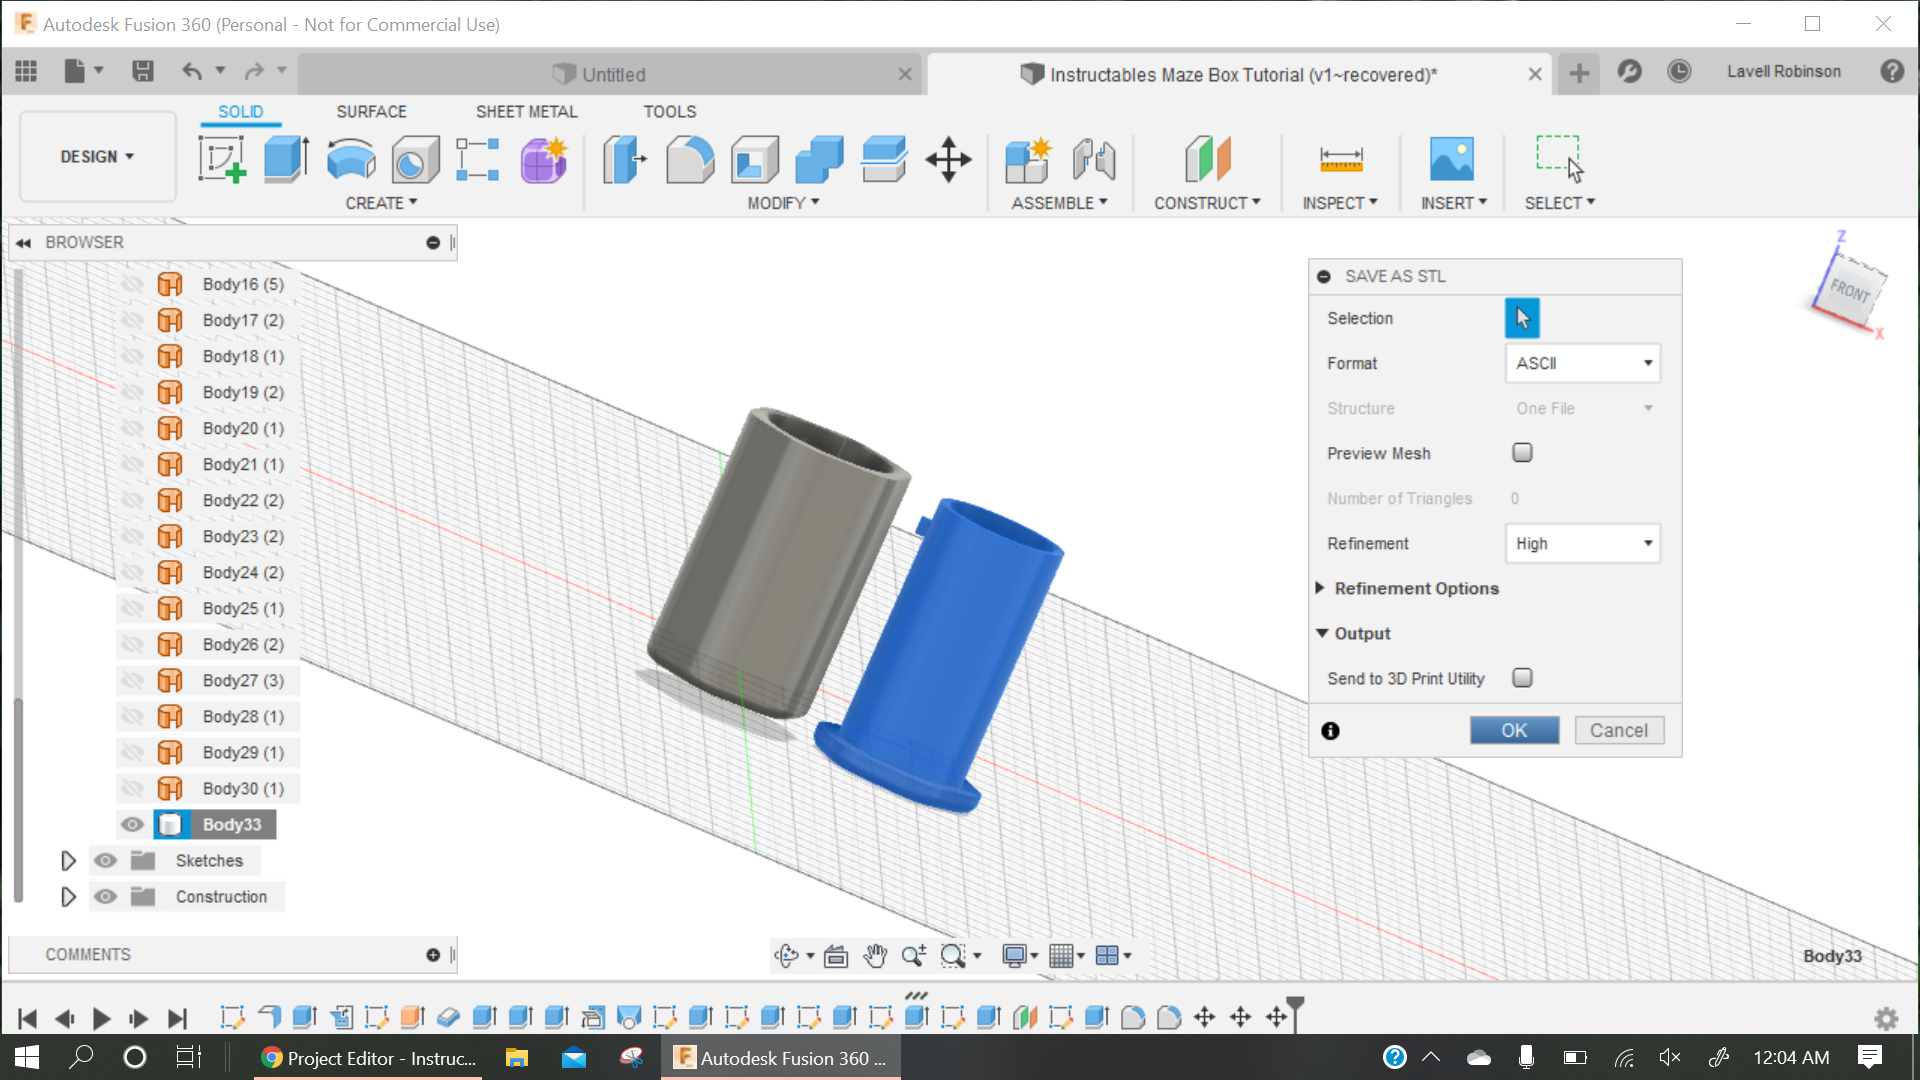
Task: Show Body16 (5) via eye icon
Action: point(132,285)
